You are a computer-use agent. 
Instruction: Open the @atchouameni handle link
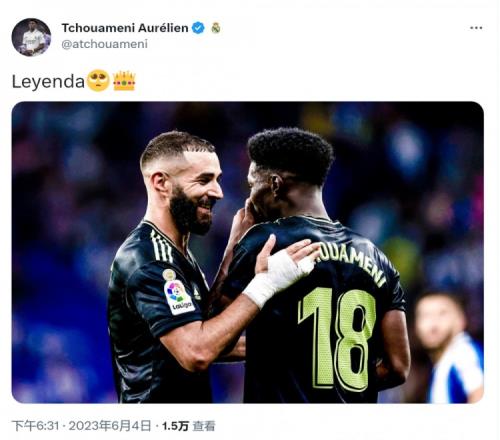[x=105, y=44]
